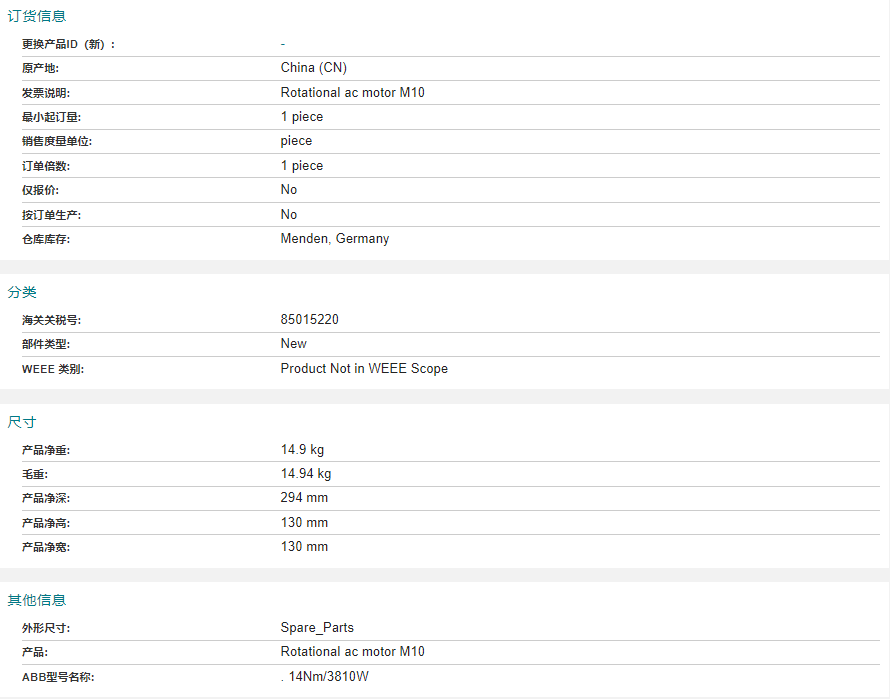The image size is (890, 699).
Task: Click the 尺寸 section heading
Action: click(x=22, y=422)
